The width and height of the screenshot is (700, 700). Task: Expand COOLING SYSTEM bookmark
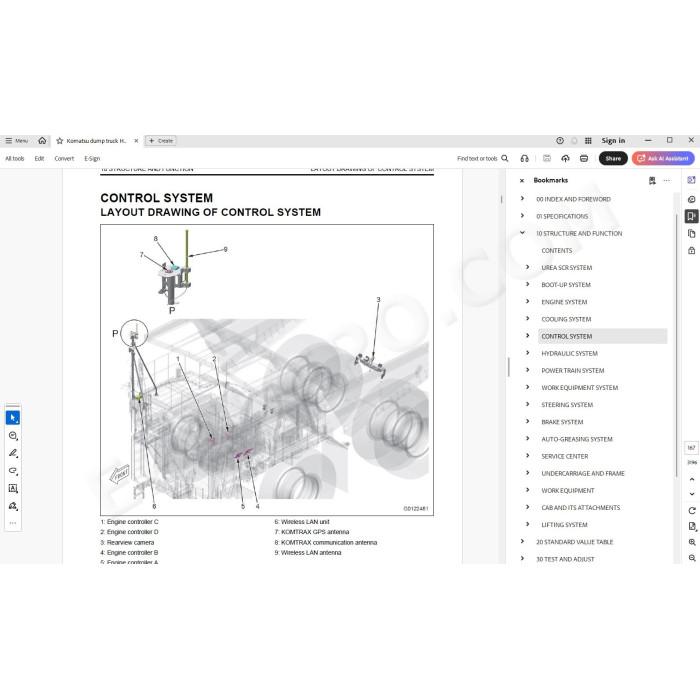527,318
